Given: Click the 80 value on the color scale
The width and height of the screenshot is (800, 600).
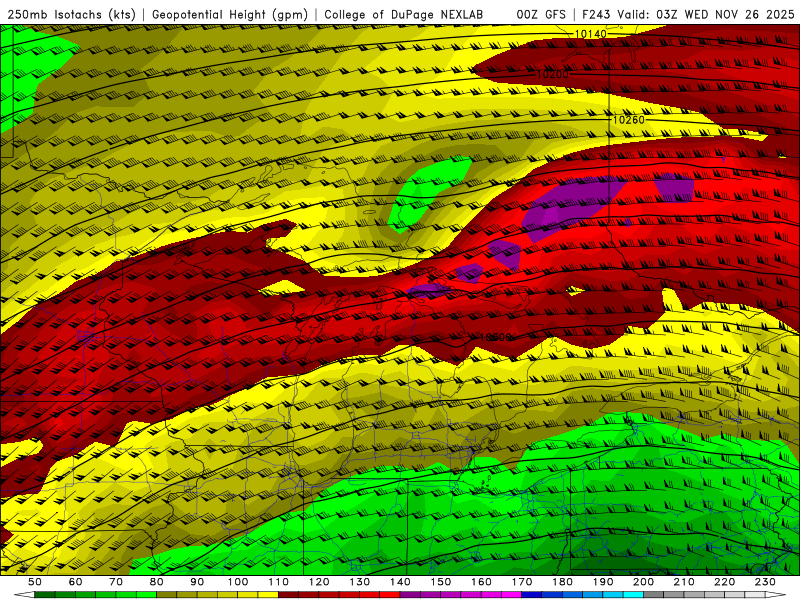Looking at the screenshot, I should (157, 582).
